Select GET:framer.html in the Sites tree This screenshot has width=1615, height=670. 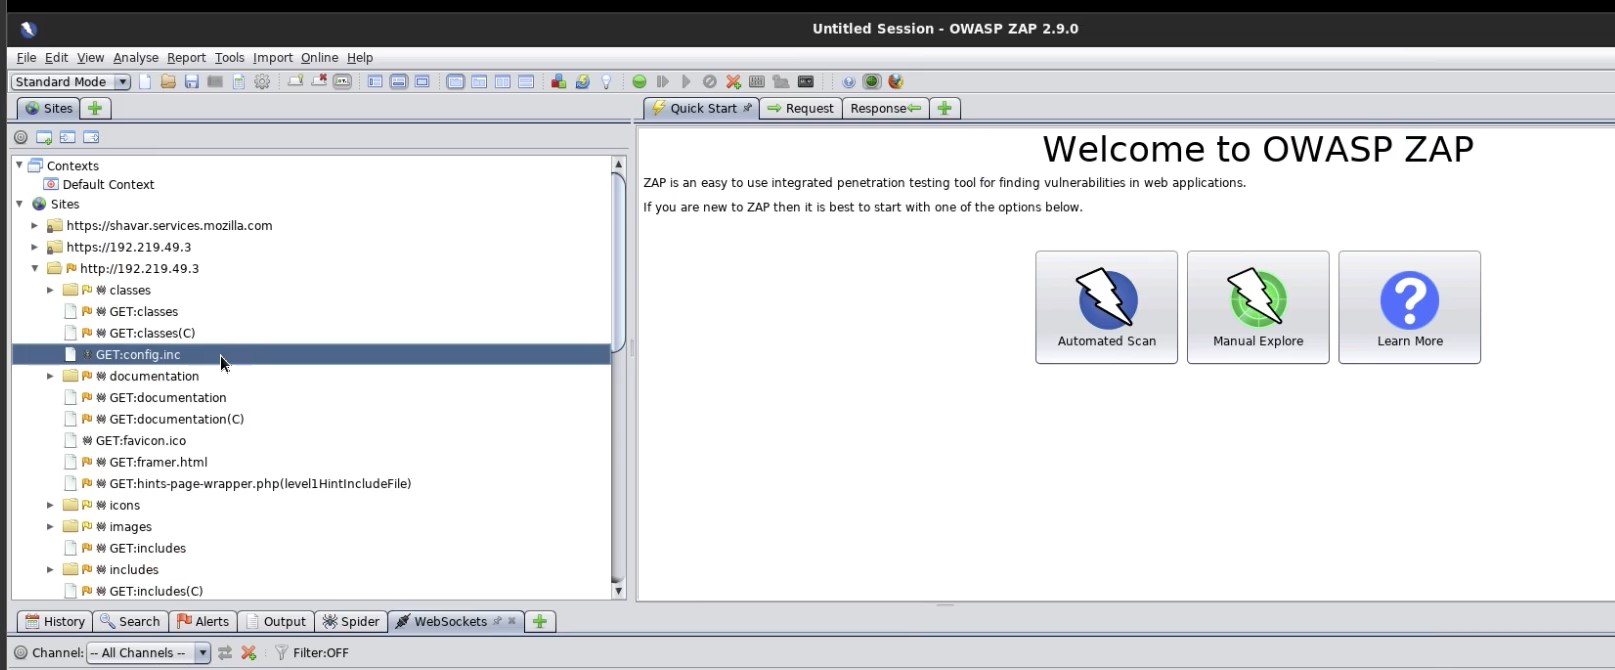[x=158, y=462]
